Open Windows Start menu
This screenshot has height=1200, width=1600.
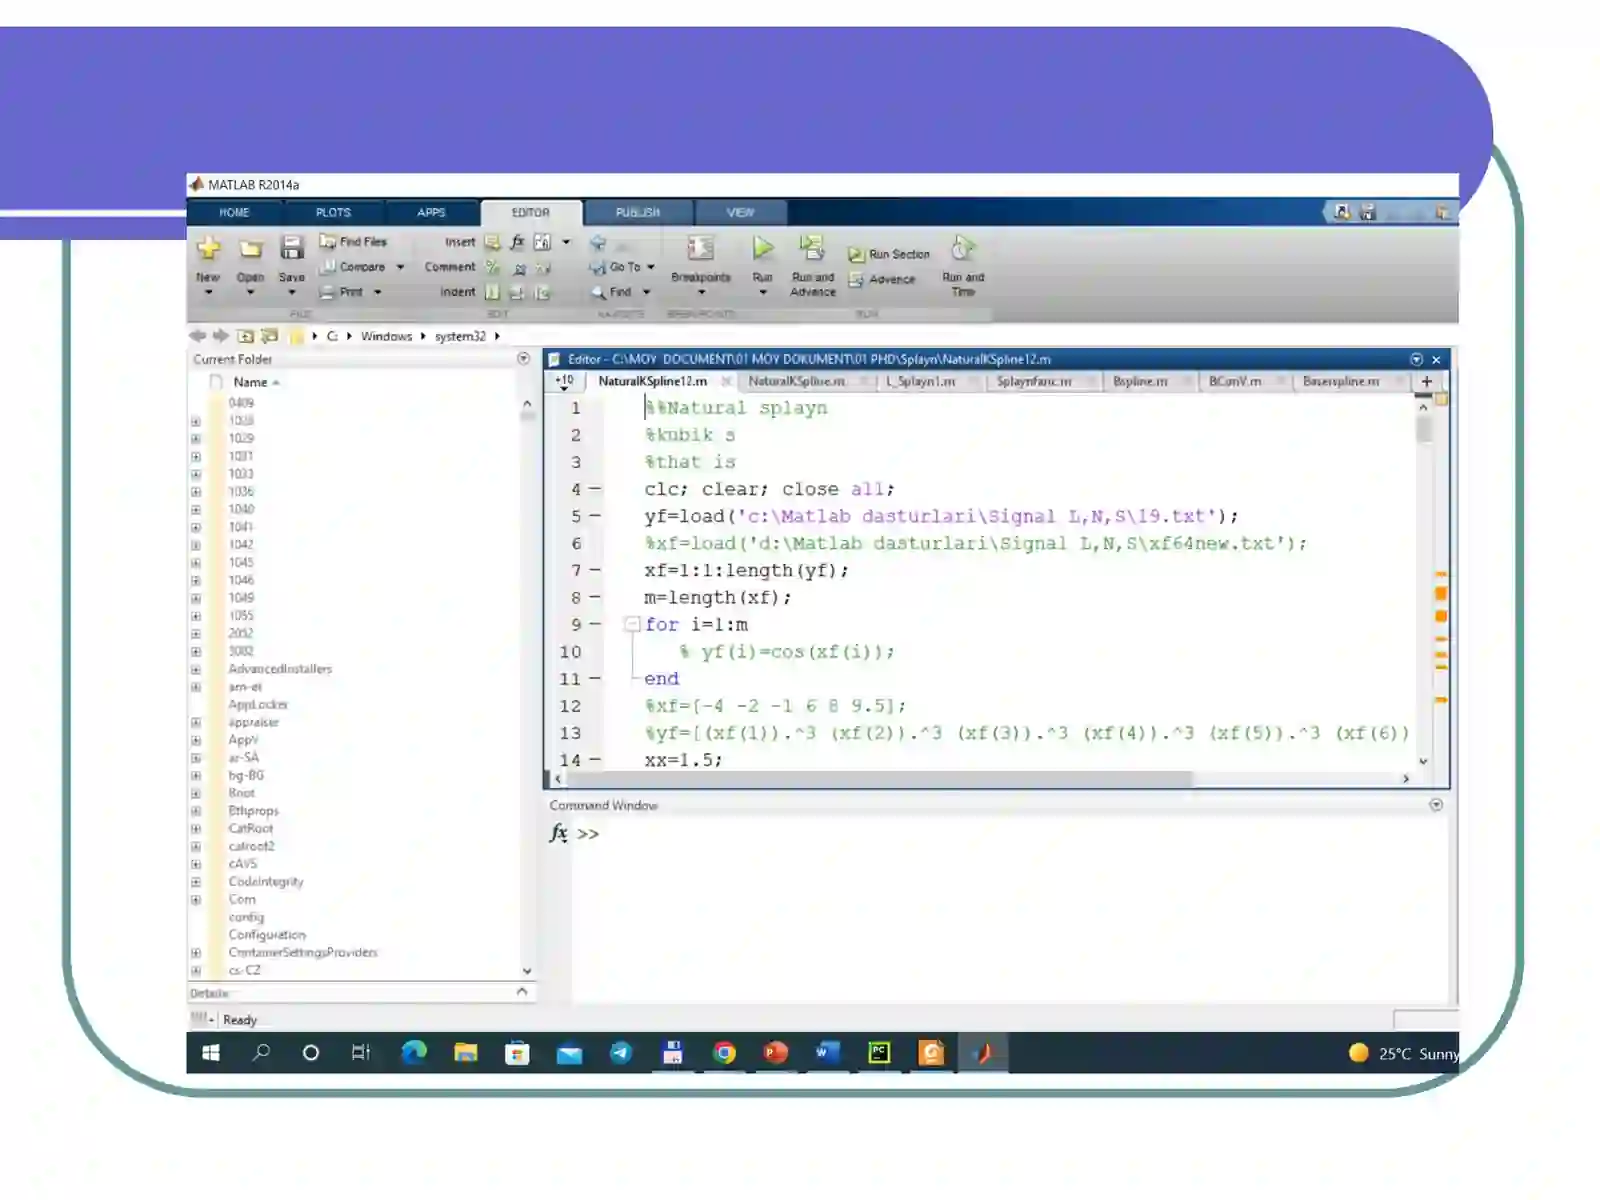point(211,1052)
